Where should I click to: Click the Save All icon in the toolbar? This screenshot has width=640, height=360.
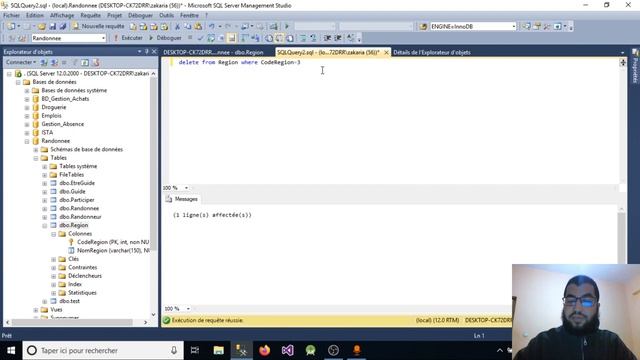pos(63,26)
